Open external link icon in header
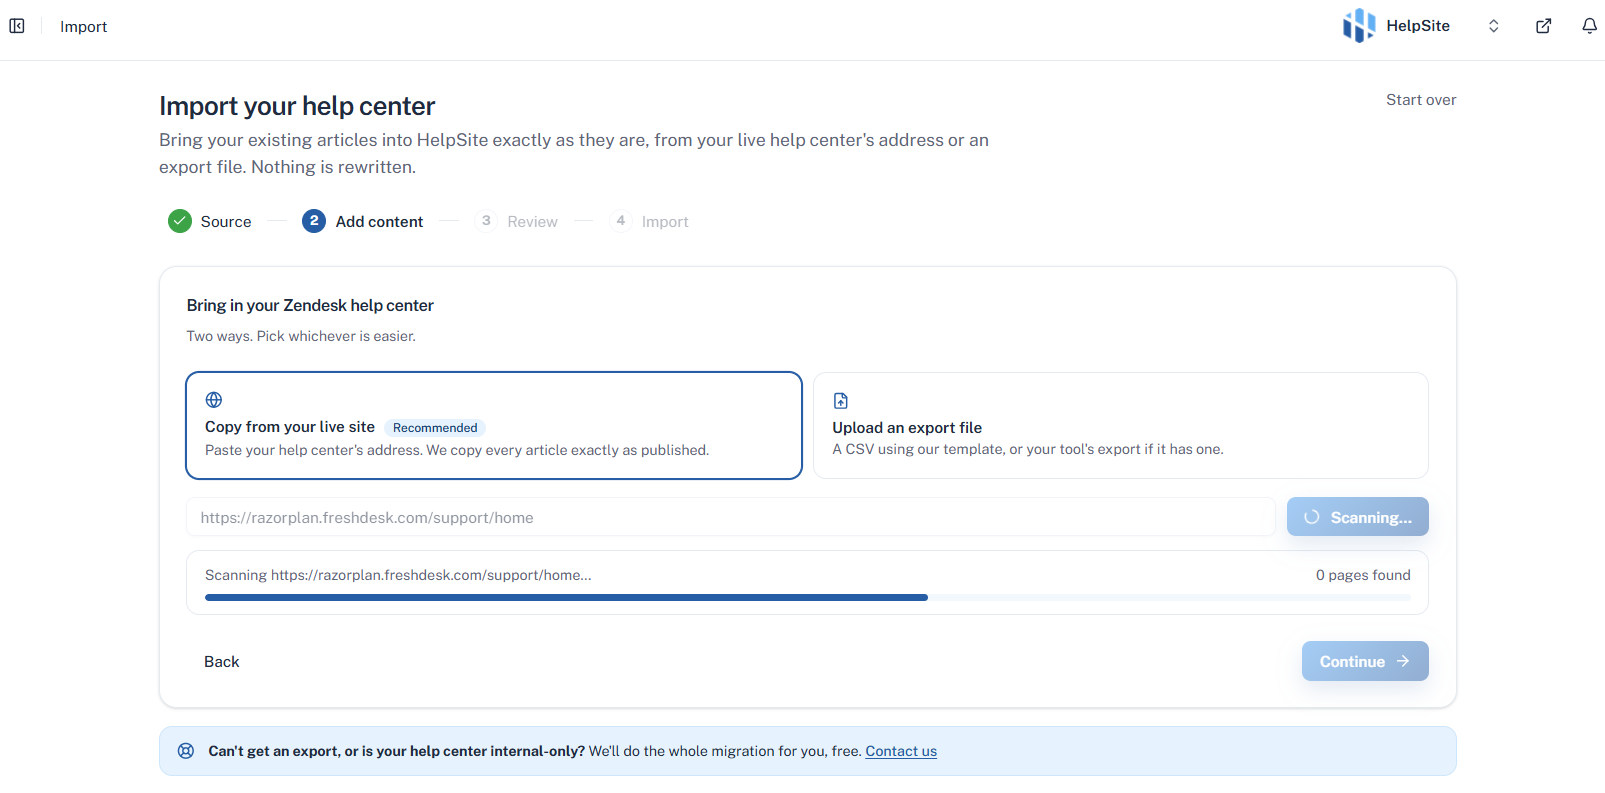Screen dimensions: 1605x793 pyautogui.click(x=1543, y=26)
